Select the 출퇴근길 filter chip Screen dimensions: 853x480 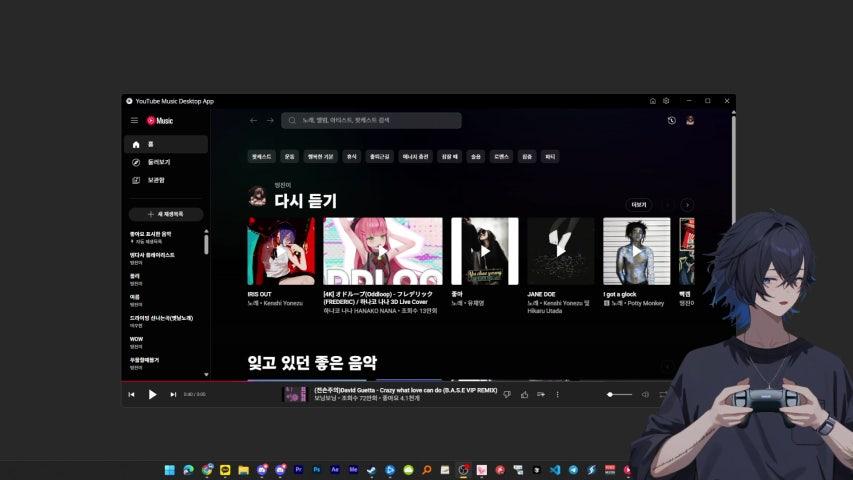coord(380,157)
